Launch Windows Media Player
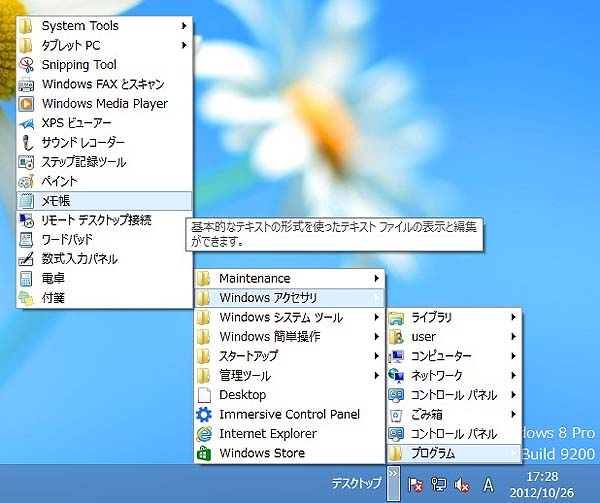The height and width of the screenshot is (503, 600). click(104, 104)
